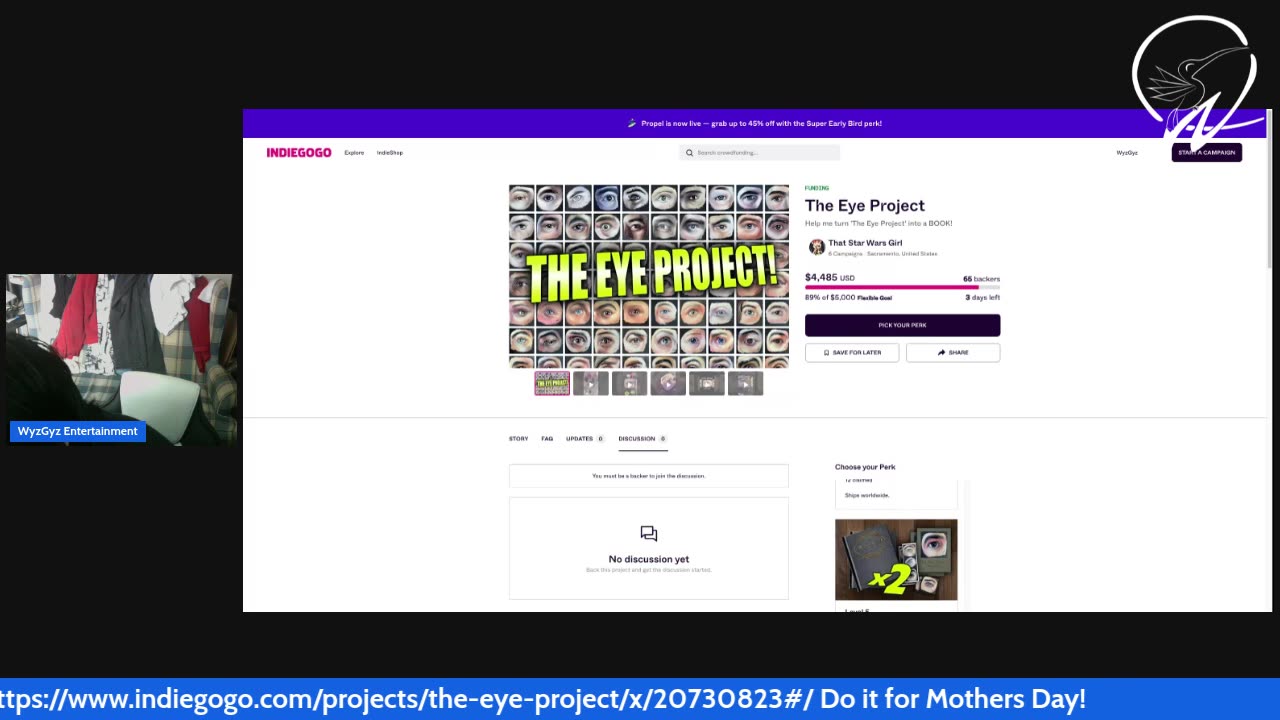Switch to the Story tab
Viewport: 1280px width, 720px height.
click(x=518, y=439)
